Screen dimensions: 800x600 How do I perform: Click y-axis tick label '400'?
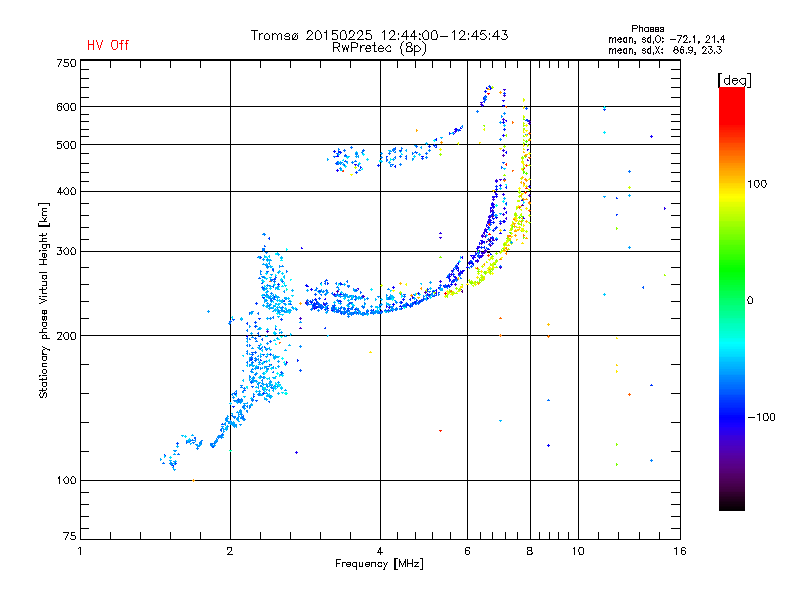click(66, 192)
